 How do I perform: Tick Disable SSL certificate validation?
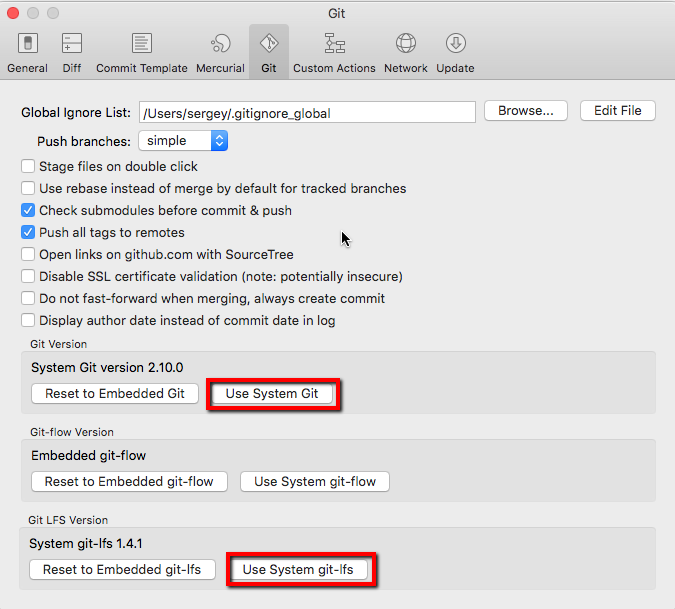coord(28,276)
